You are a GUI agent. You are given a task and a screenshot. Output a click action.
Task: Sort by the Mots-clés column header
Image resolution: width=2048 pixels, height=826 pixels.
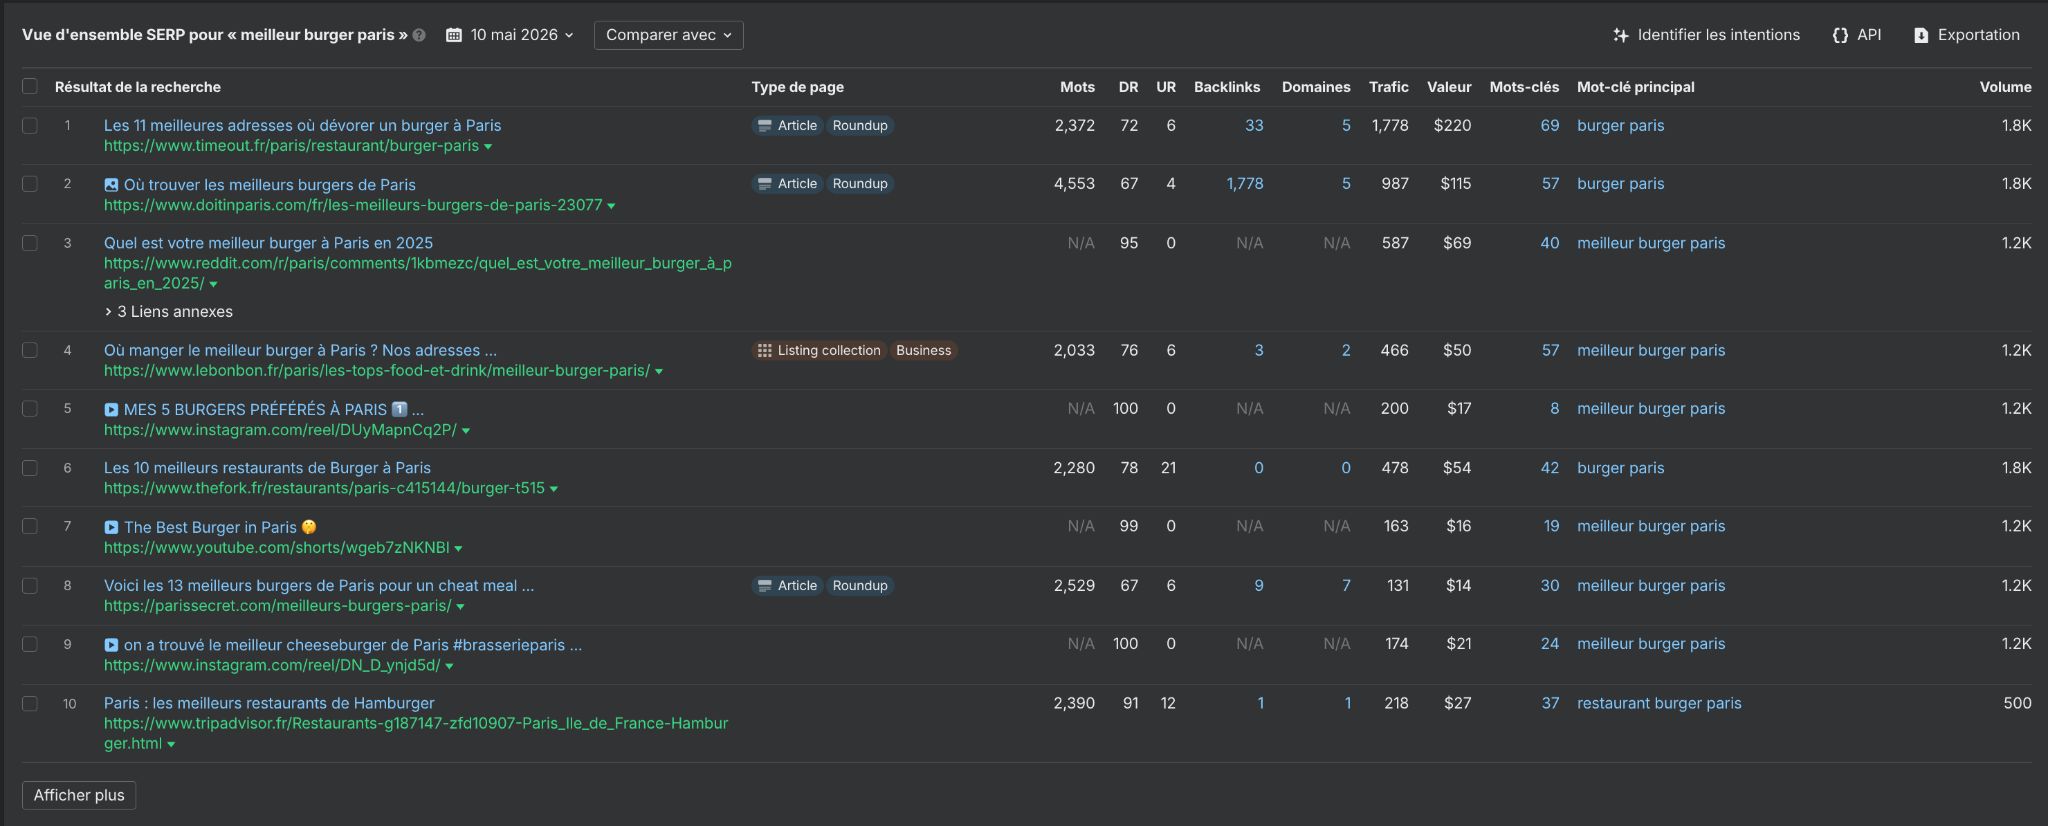[x=1524, y=87]
